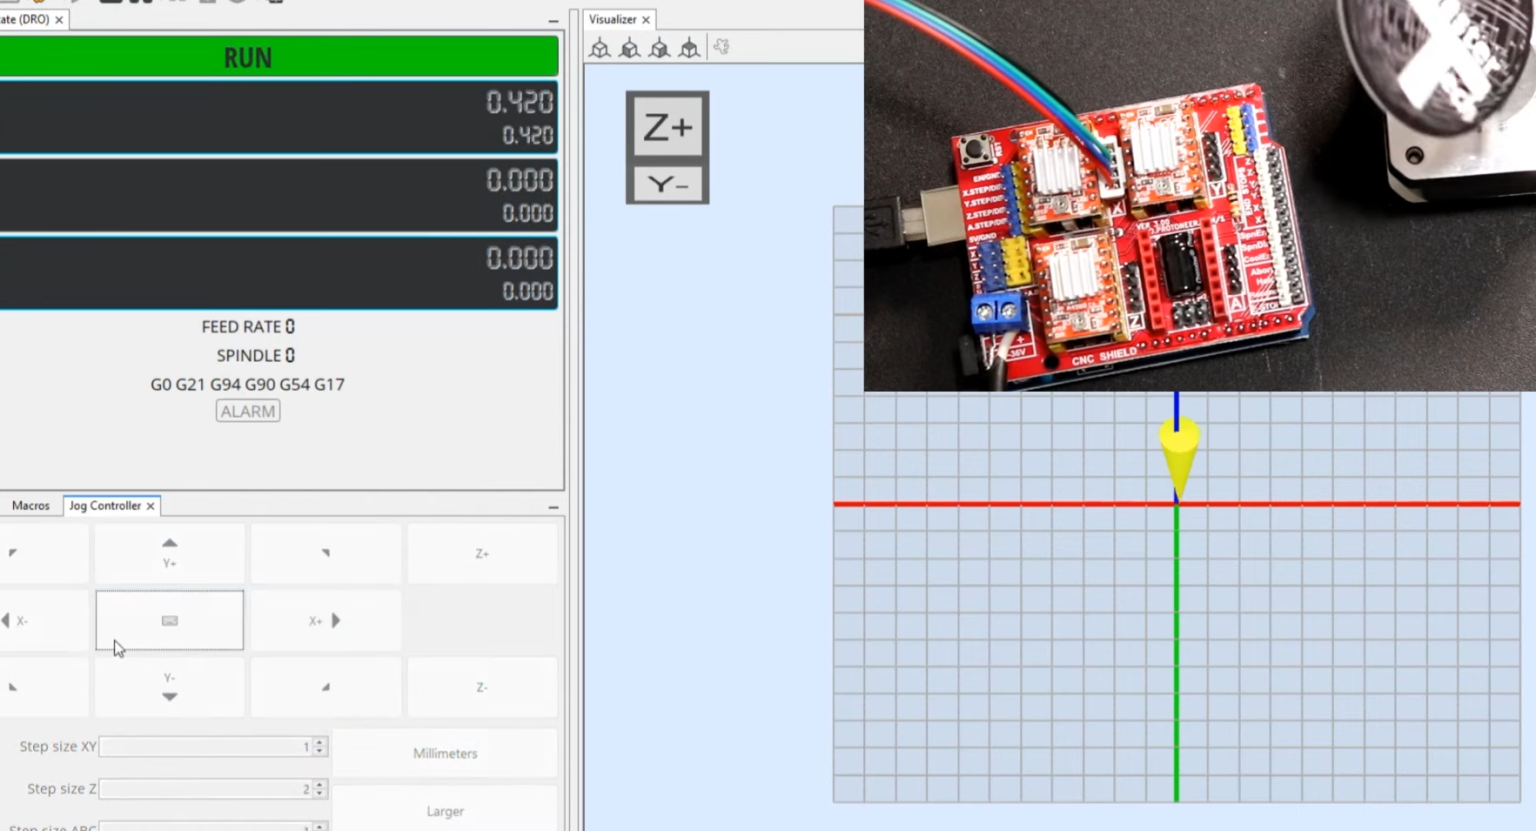1536x831 pixels.
Task: Click the Larger step size button
Action: pos(445,810)
